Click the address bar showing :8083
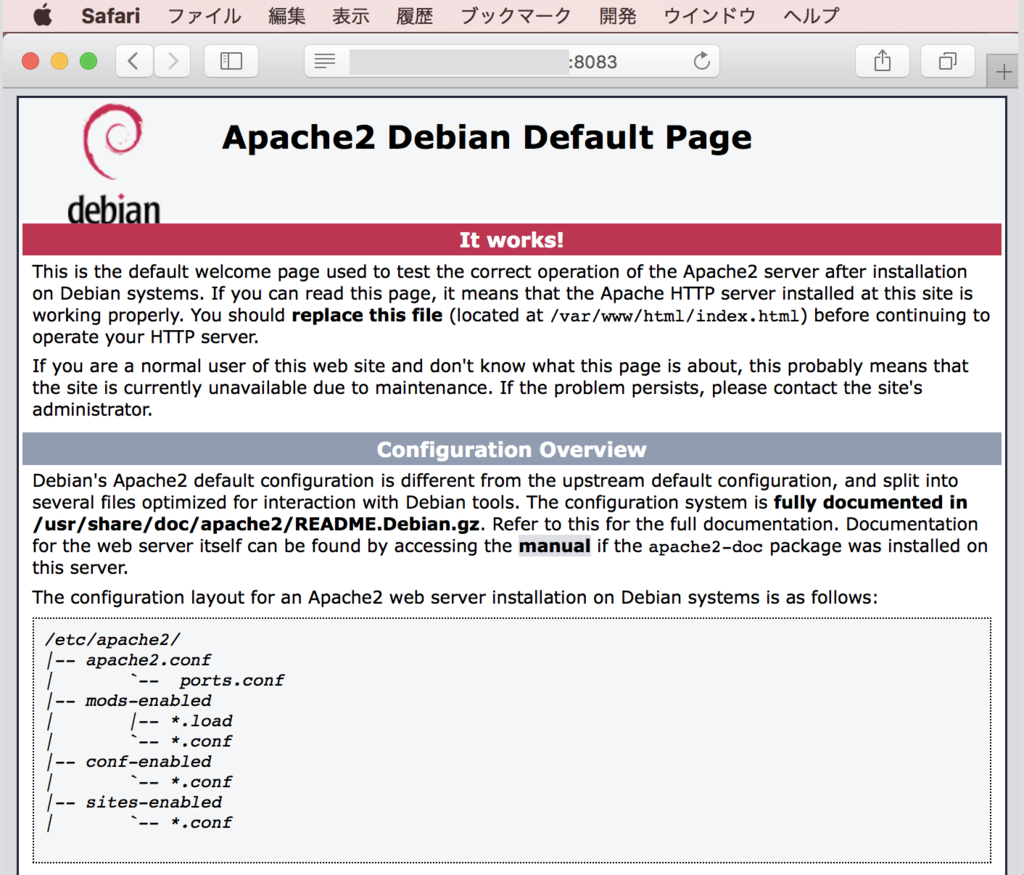The image size is (1024, 875). pos(512,61)
